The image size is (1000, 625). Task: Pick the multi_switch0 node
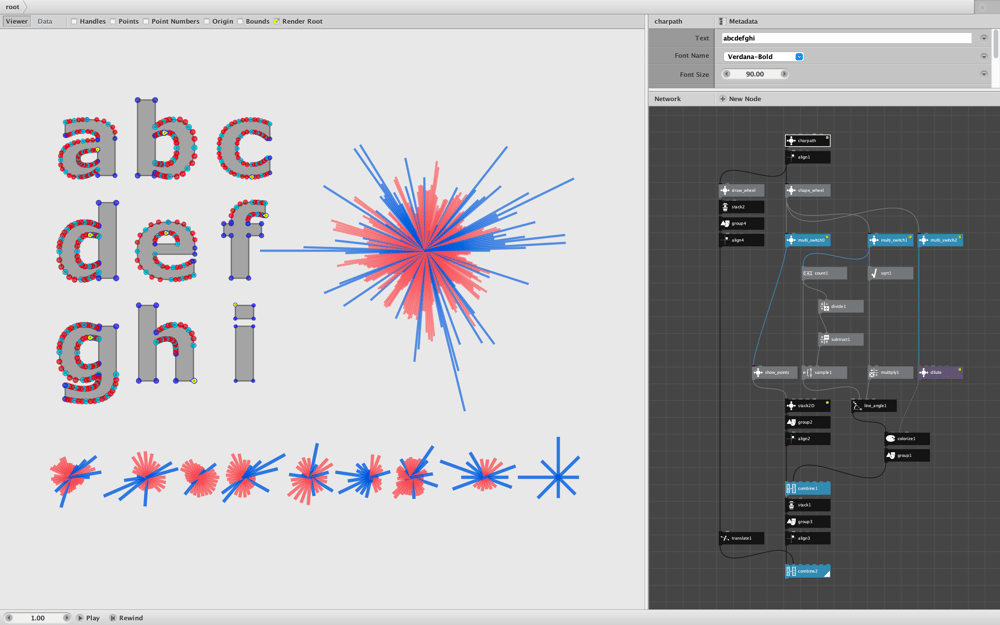807,240
